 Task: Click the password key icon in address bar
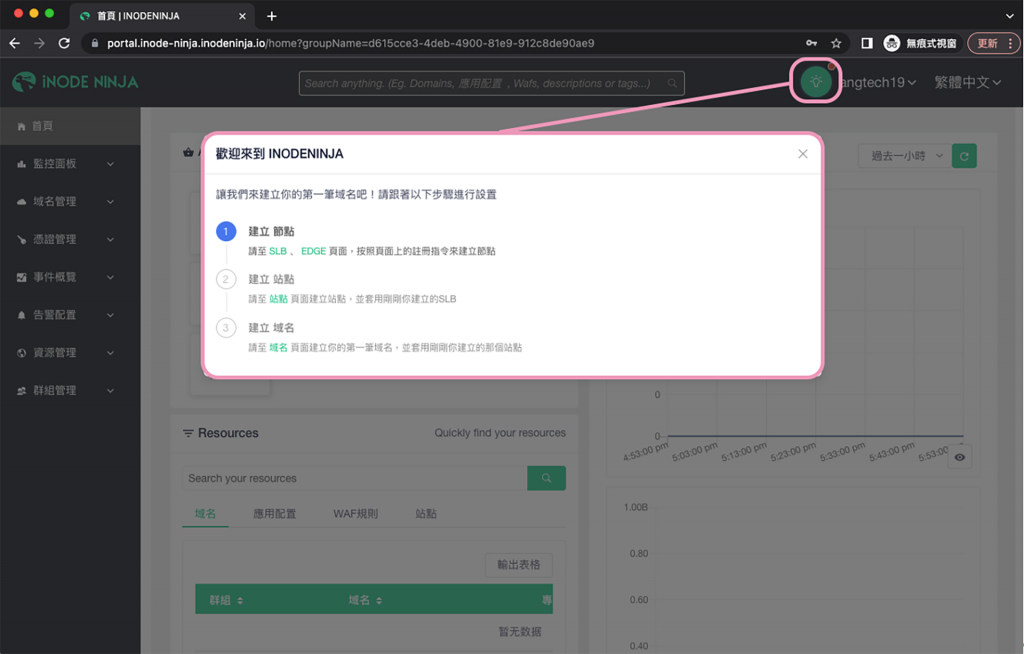[811, 43]
